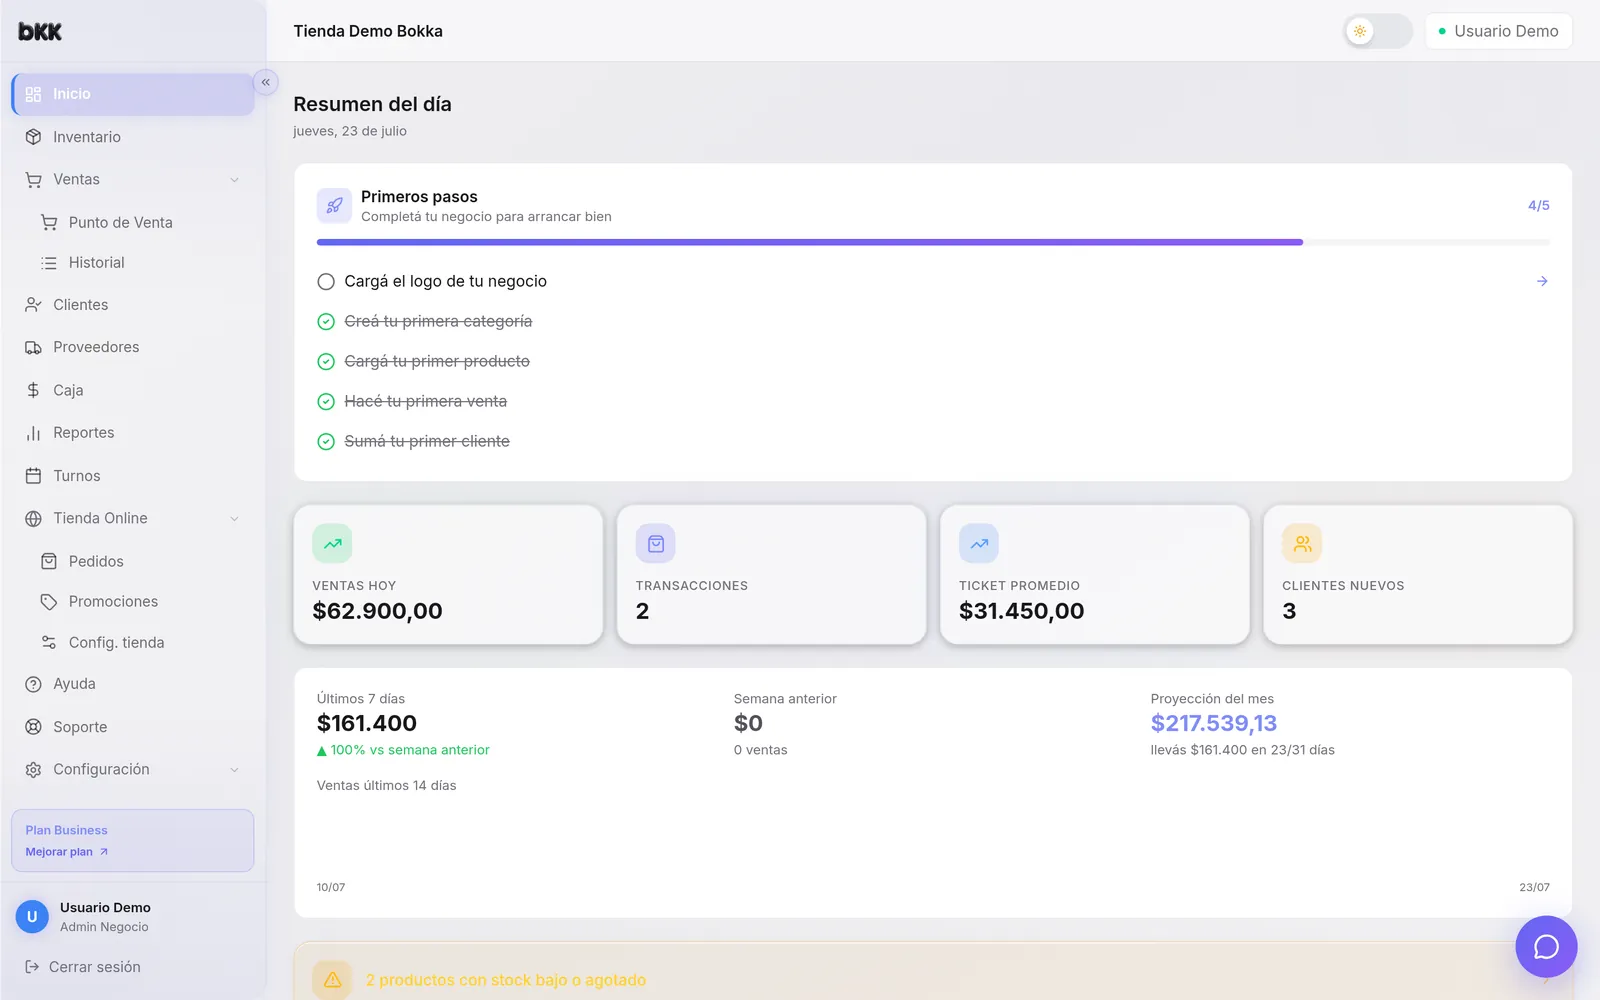Collapse the sidebar with double-chevron button
1600x1000 pixels.
pos(266,82)
